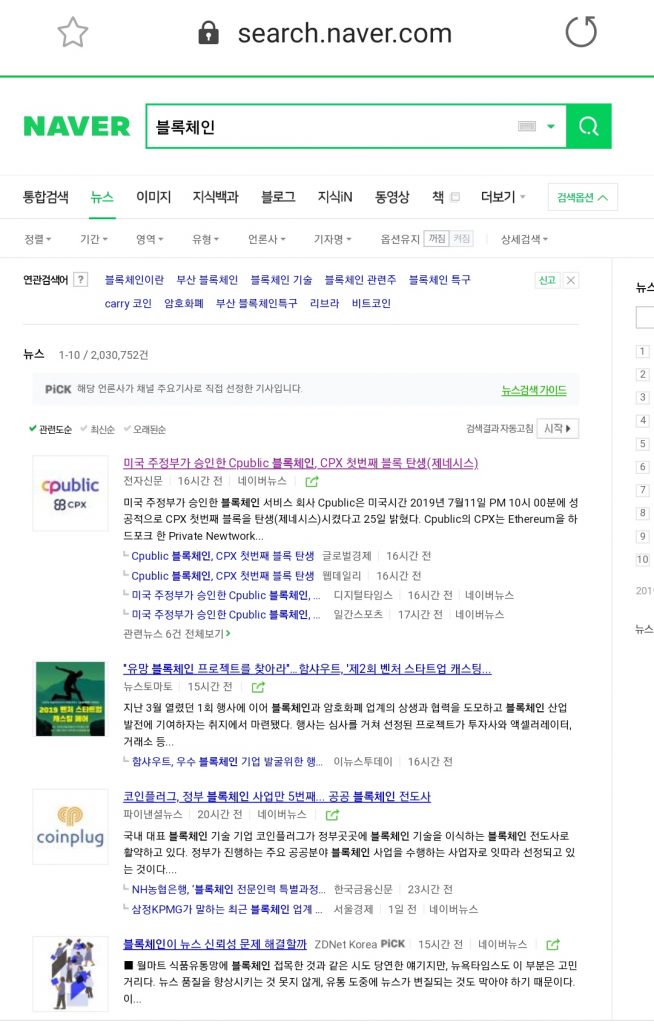
Task: Close the related keywords box
Action: [570, 280]
